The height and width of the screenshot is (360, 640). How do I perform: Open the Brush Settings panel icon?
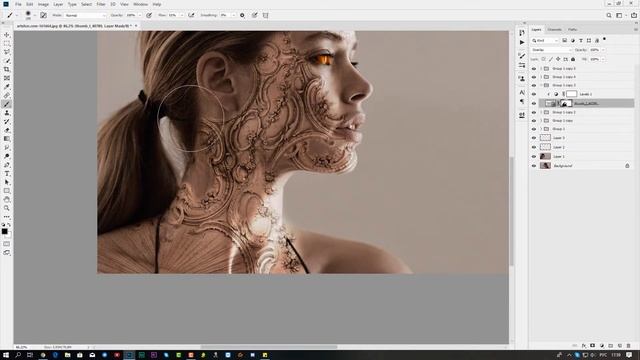coord(43,15)
